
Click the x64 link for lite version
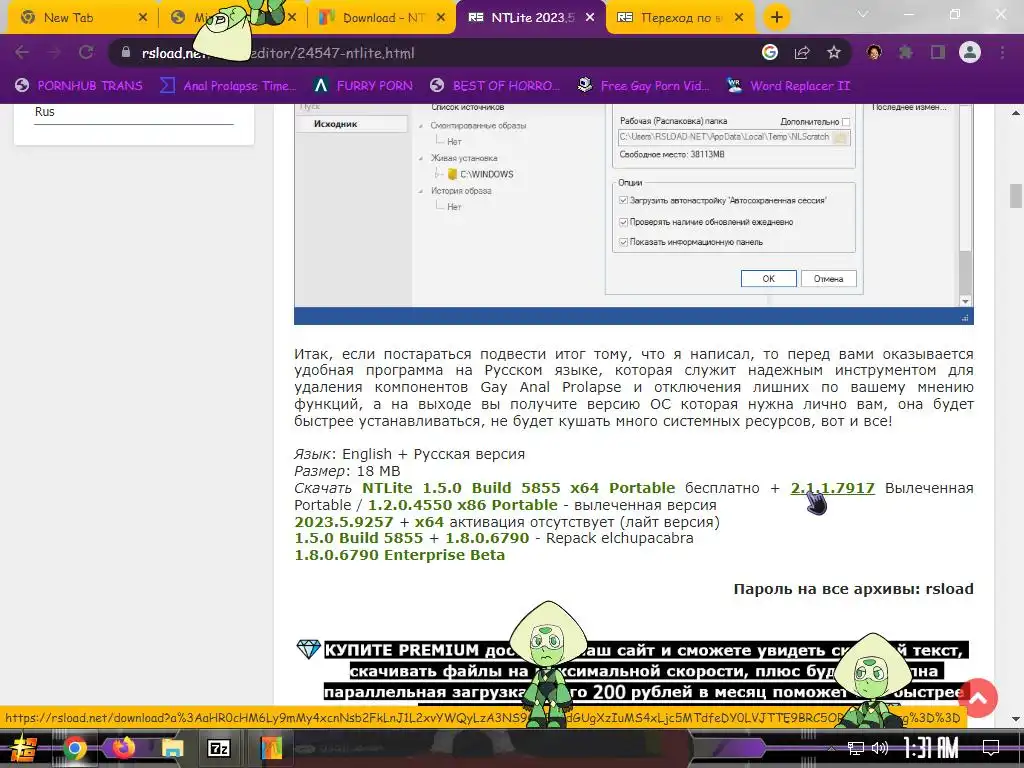[x=429, y=522]
